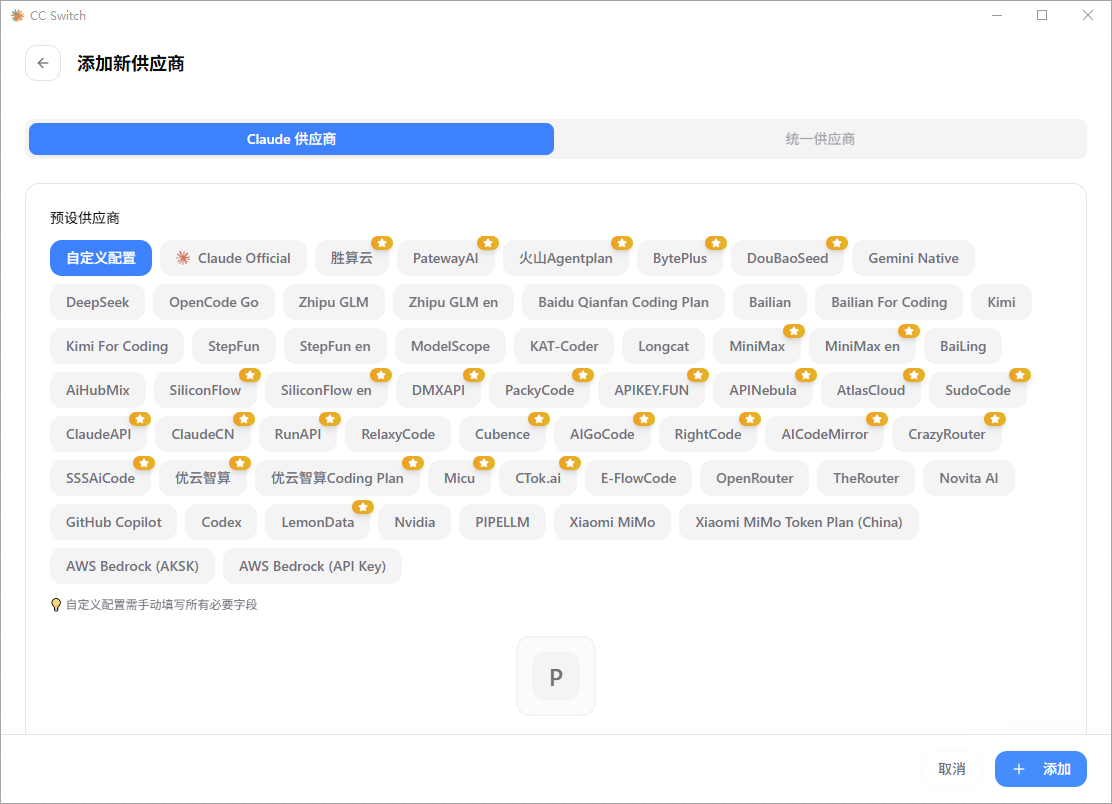Pick the PackyCode preset

pos(540,390)
